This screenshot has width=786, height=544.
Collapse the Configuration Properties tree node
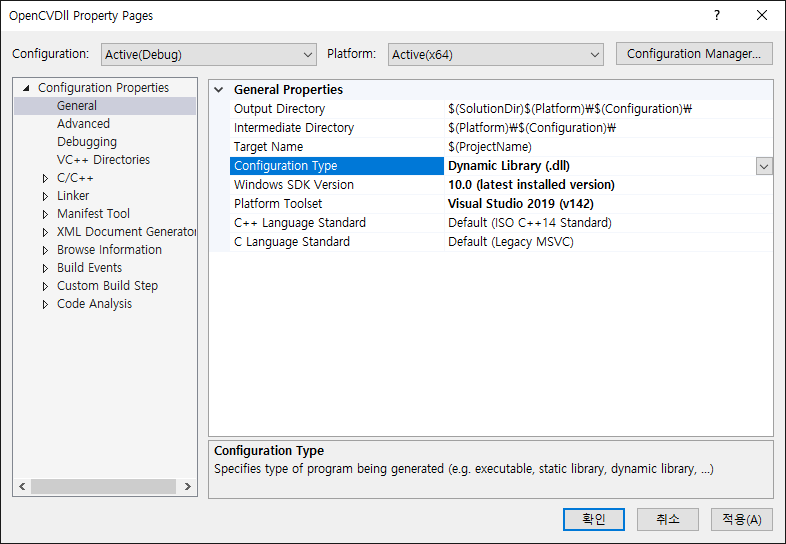coord(26,88)
